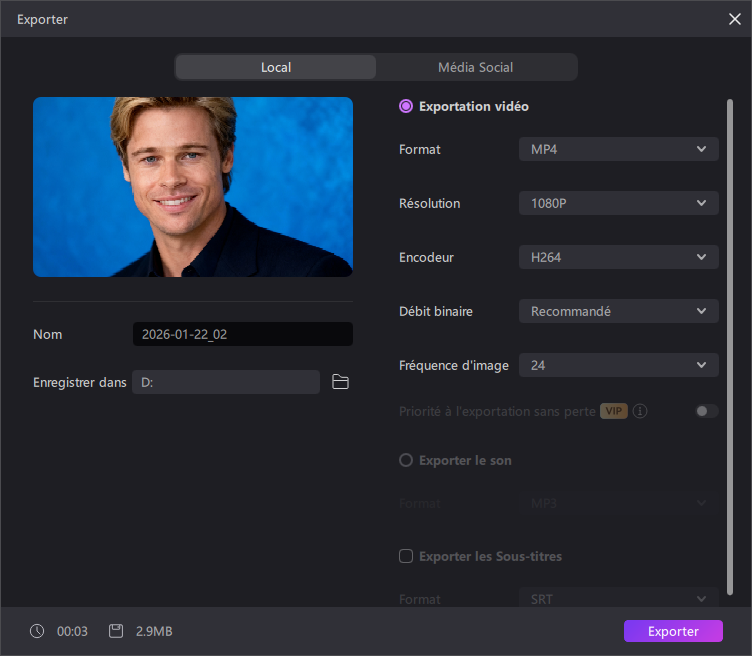Image resolution: width=752 pixels, height=656 pixels.
Task: Click the clock duration icon
Action: tap(37, 631)
